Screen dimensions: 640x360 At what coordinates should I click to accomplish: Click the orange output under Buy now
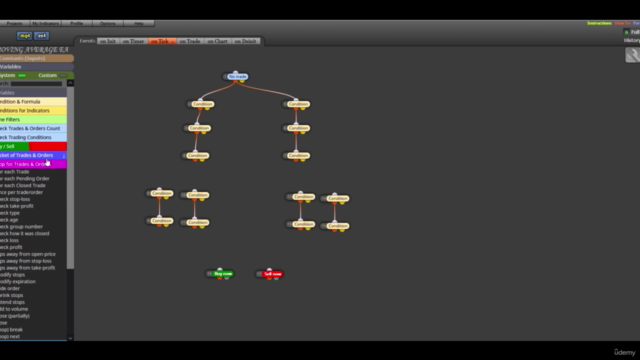pos(220,278)
